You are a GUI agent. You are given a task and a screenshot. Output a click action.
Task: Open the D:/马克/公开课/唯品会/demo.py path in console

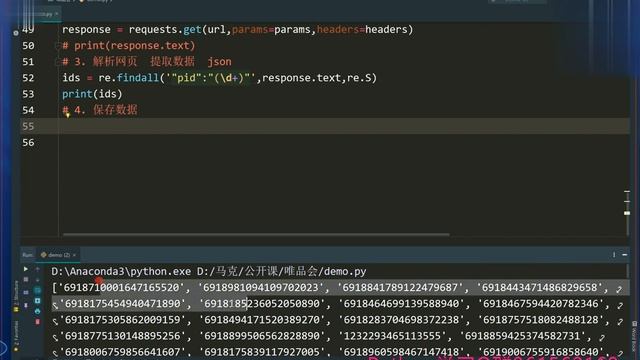click(282, 271)
